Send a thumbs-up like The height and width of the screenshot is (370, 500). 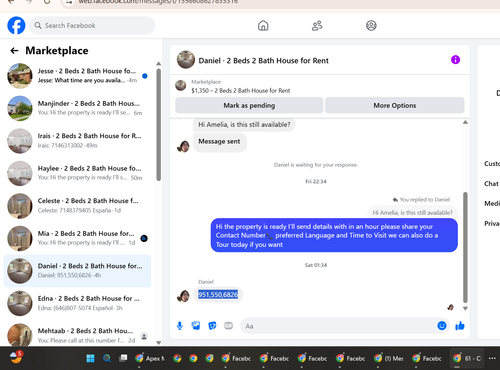460,326
